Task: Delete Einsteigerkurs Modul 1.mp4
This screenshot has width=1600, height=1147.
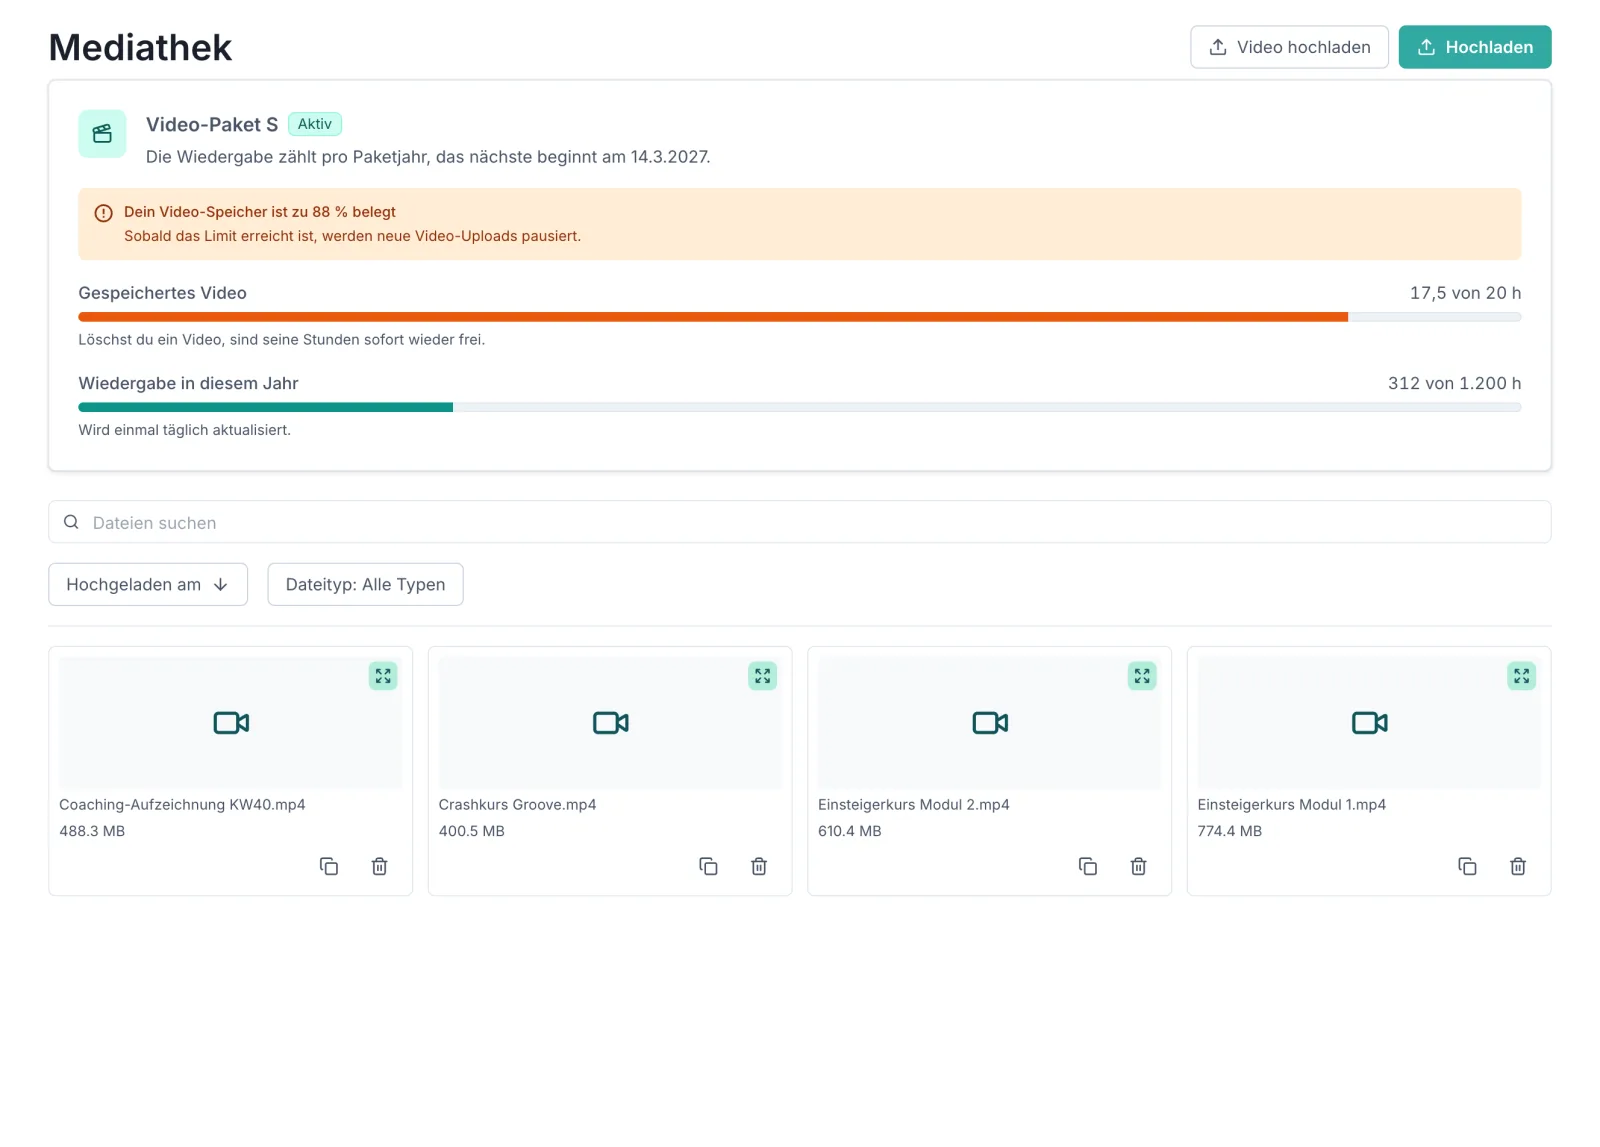Action: tap(1518, 866)
